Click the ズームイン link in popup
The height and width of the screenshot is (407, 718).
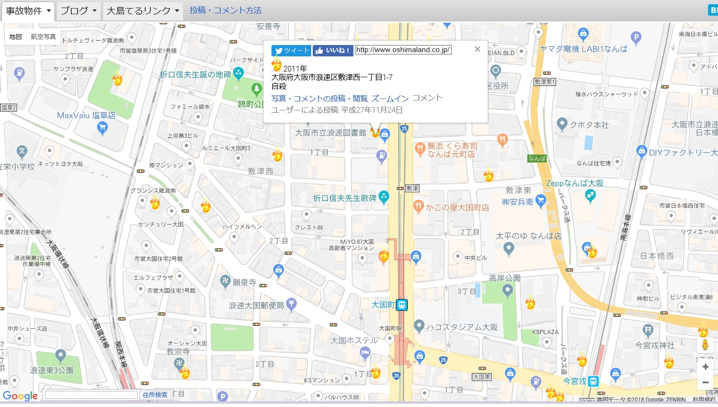[x=390, y=98]
